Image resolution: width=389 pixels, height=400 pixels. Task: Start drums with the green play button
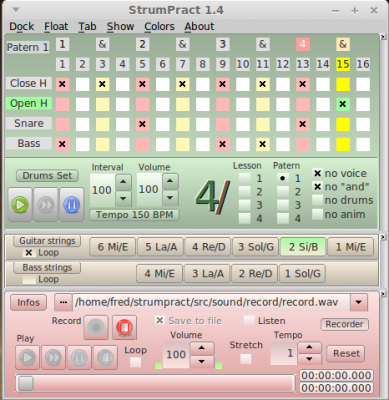coord(20,205)
